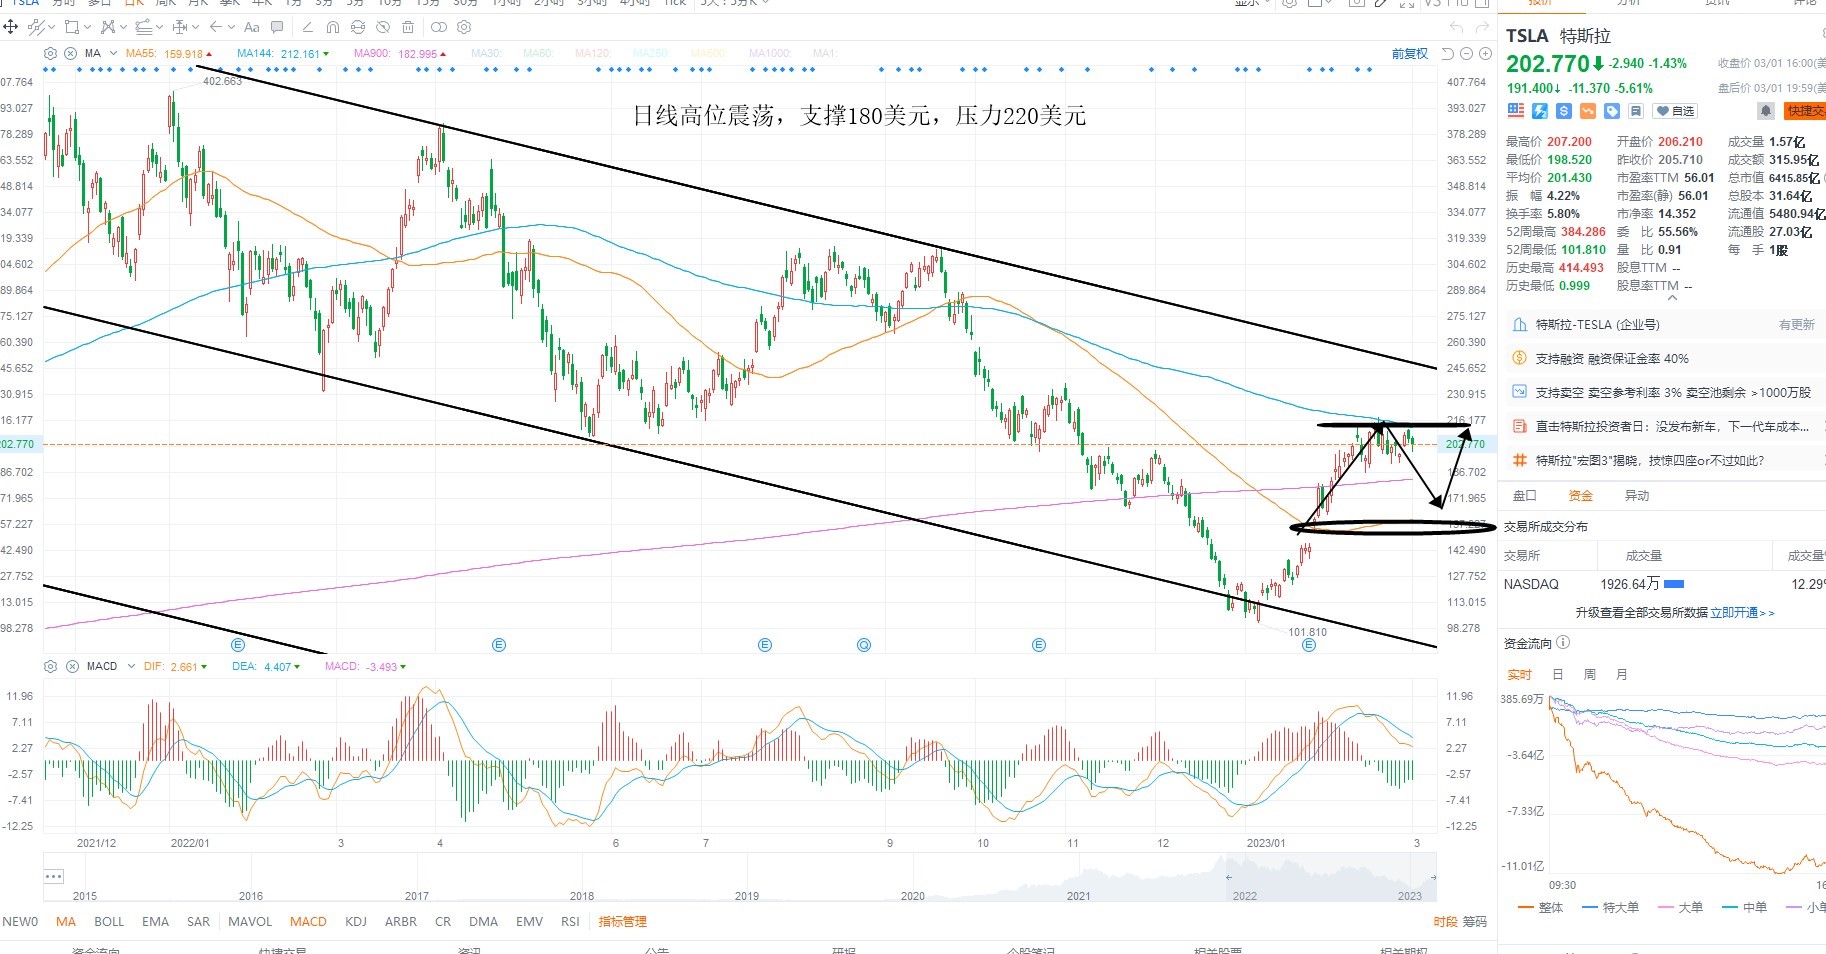Add TSLA to watchlist via 自选 button
The height and width of the screenshot is (954, 1826).
point(1676,111)
